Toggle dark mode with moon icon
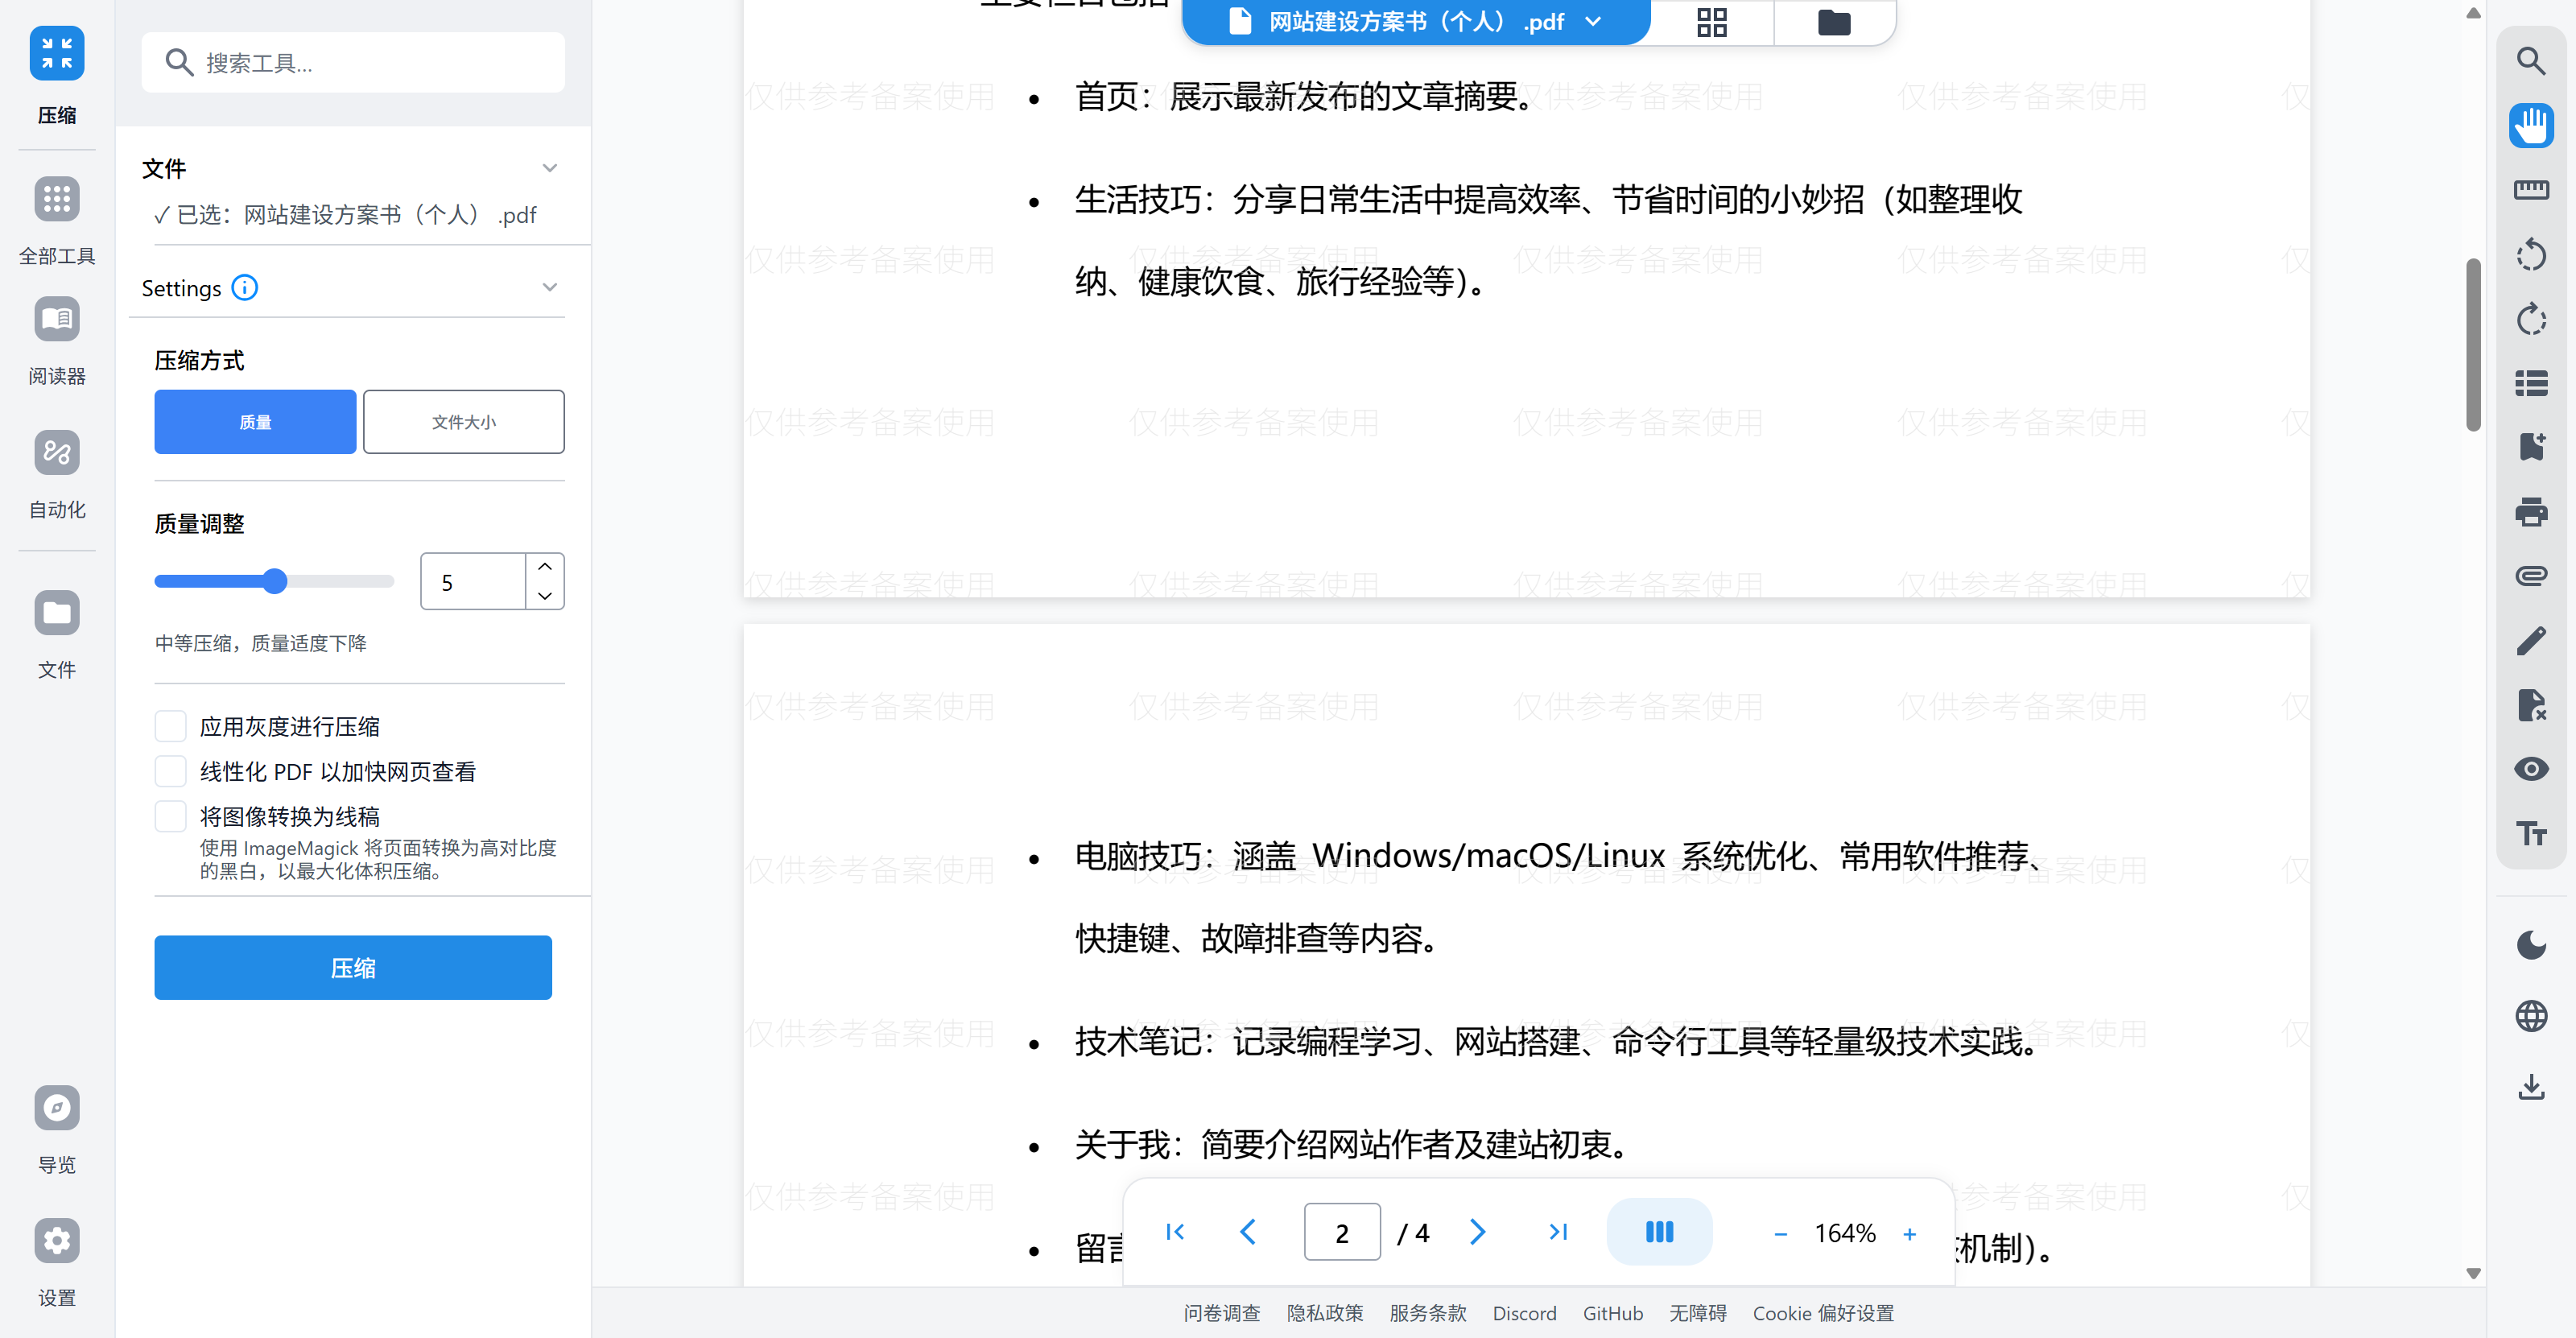The width and height of the screenshot is (2576, 1338). click(x=2530, y=945)
